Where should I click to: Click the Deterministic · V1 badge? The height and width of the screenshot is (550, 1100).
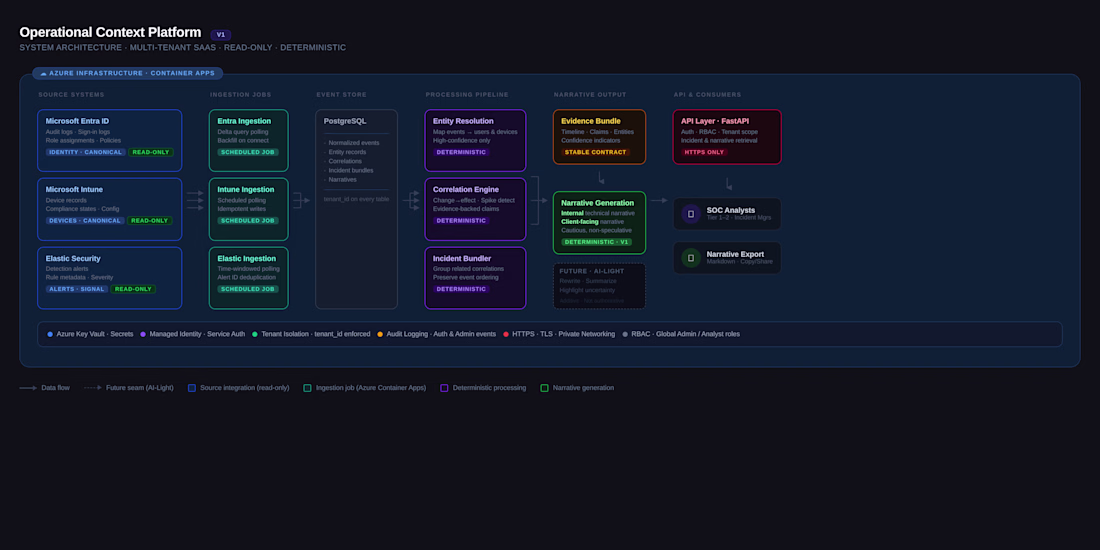coord(596,242)
